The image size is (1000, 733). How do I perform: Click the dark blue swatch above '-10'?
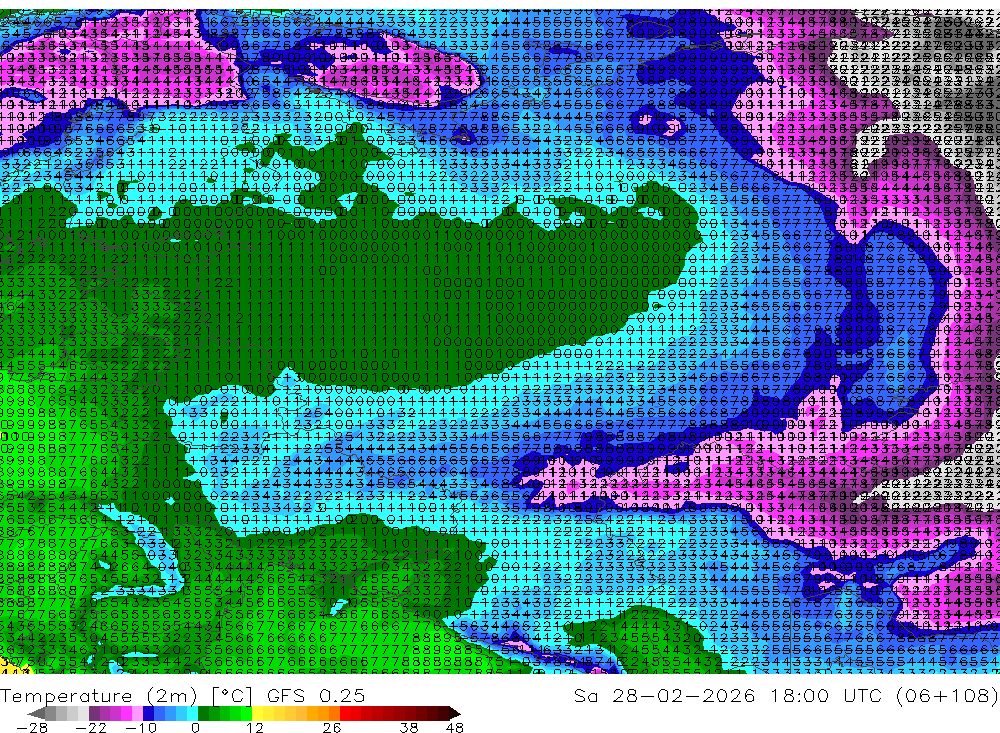pos(148,713)
